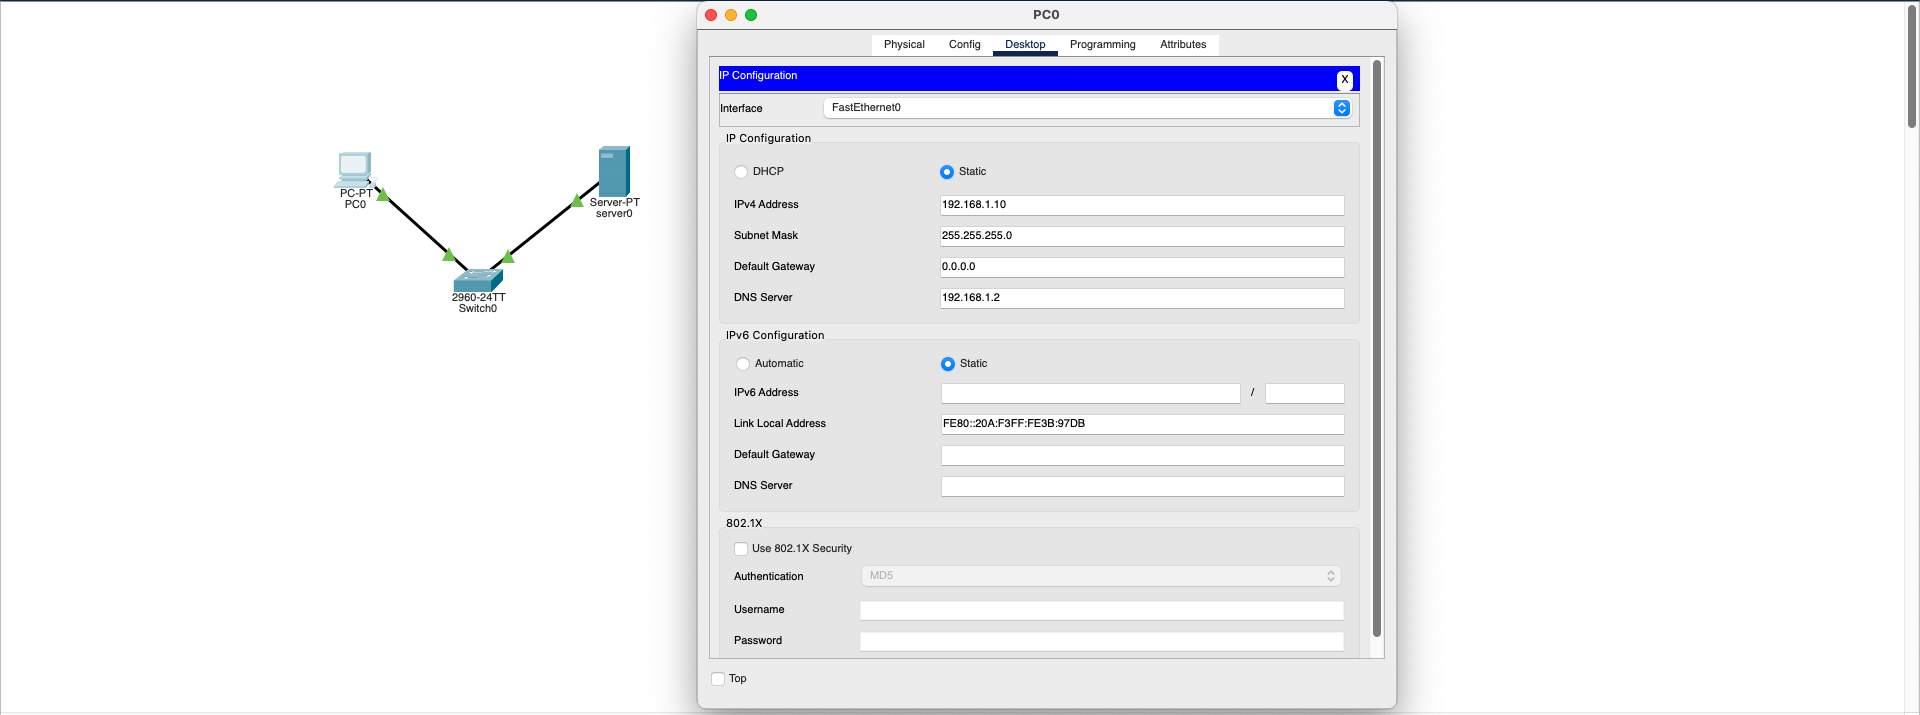Click the IPv4 Address field
The height and width of the screenshot is (715, 1920).
click(x=1142, y=205)
